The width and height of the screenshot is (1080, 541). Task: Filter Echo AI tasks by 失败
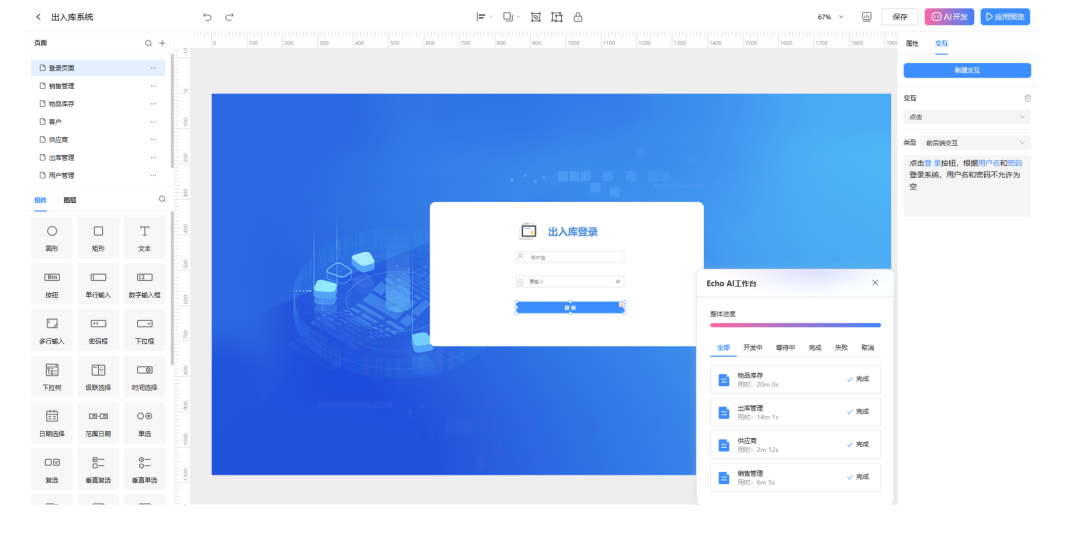[x=841, y=347]
